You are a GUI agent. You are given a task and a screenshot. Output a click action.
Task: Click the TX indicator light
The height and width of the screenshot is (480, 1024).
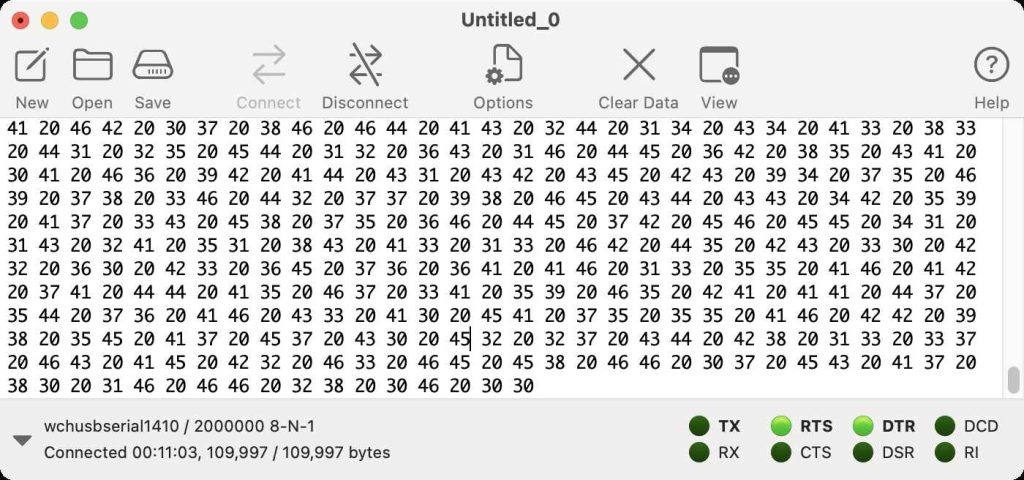coord(699,427)
